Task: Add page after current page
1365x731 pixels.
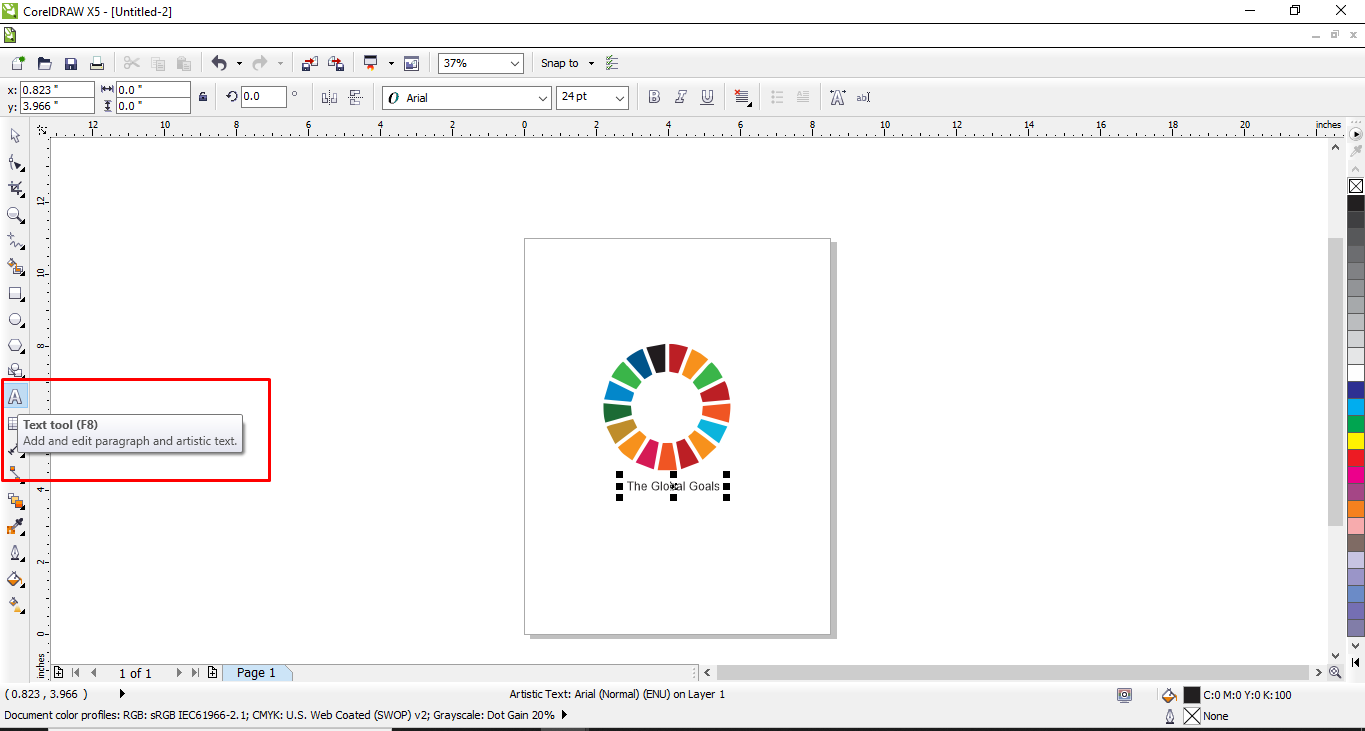Action: 212,673
